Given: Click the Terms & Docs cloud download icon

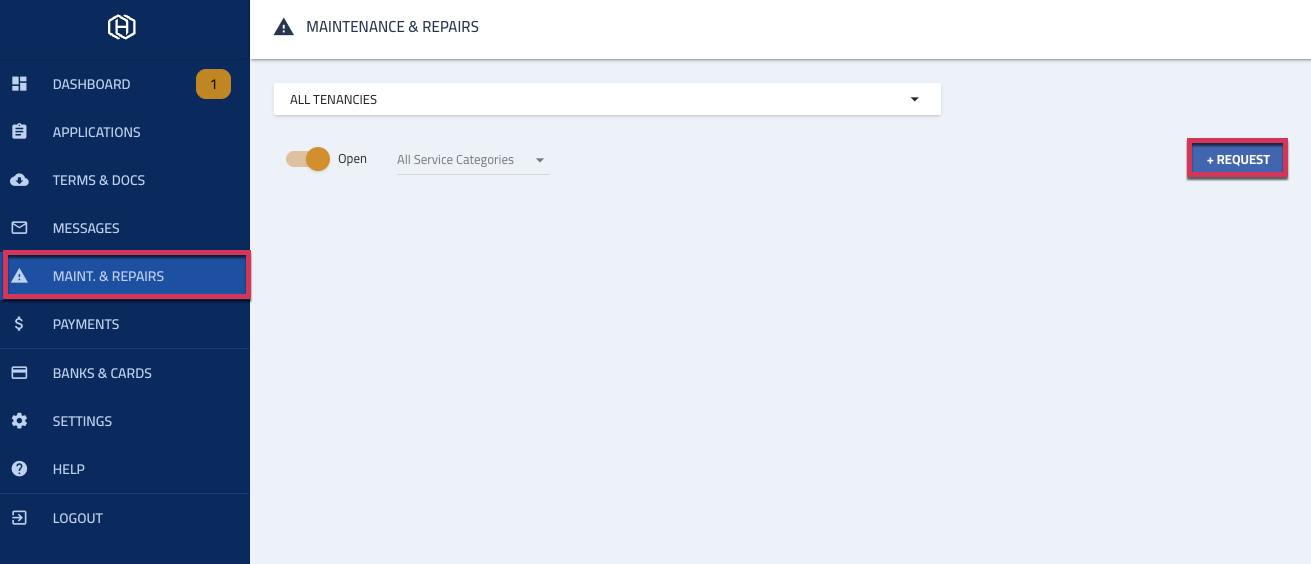Looking at the screenshot, I should point(19,180).
